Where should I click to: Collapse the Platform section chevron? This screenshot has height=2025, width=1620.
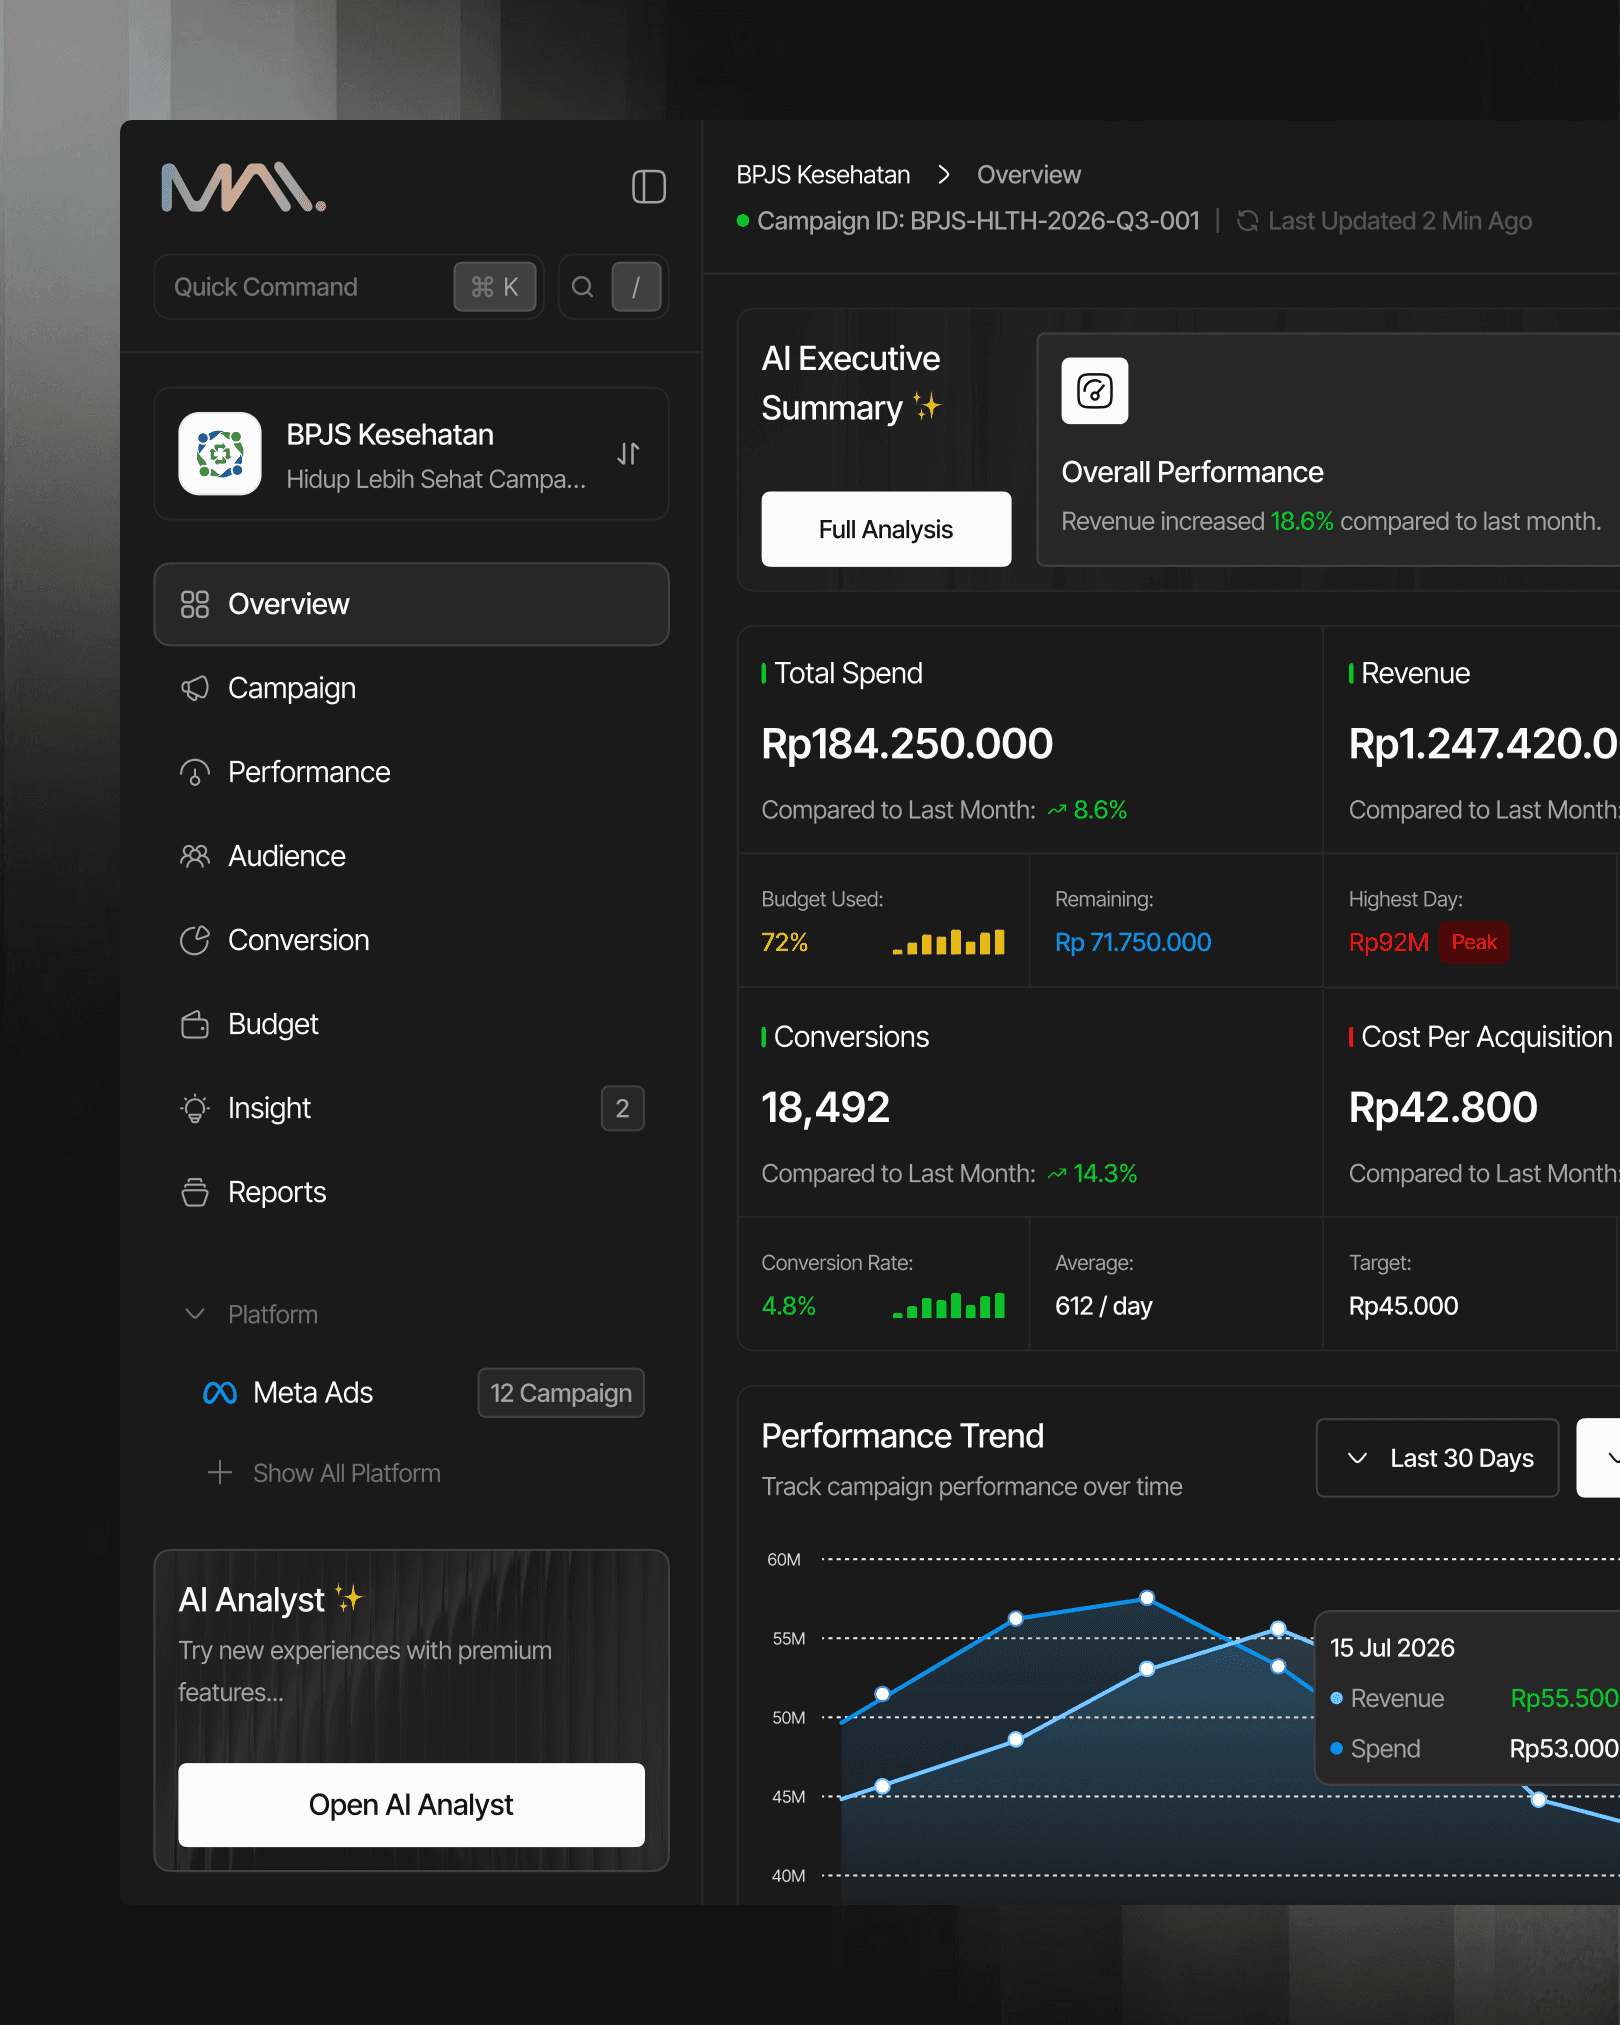195,1314
